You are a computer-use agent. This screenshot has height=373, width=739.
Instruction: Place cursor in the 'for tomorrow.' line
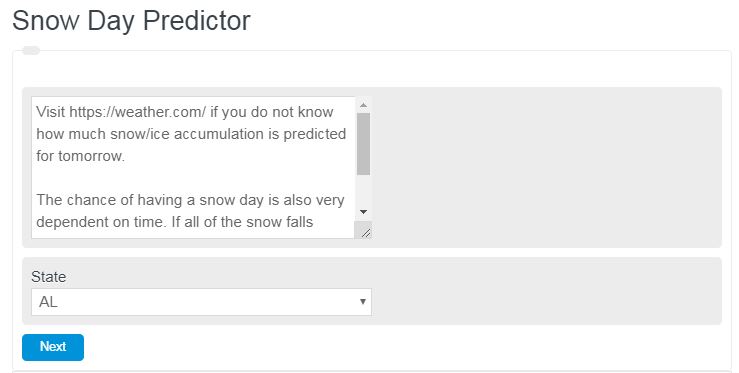point(81,156)
